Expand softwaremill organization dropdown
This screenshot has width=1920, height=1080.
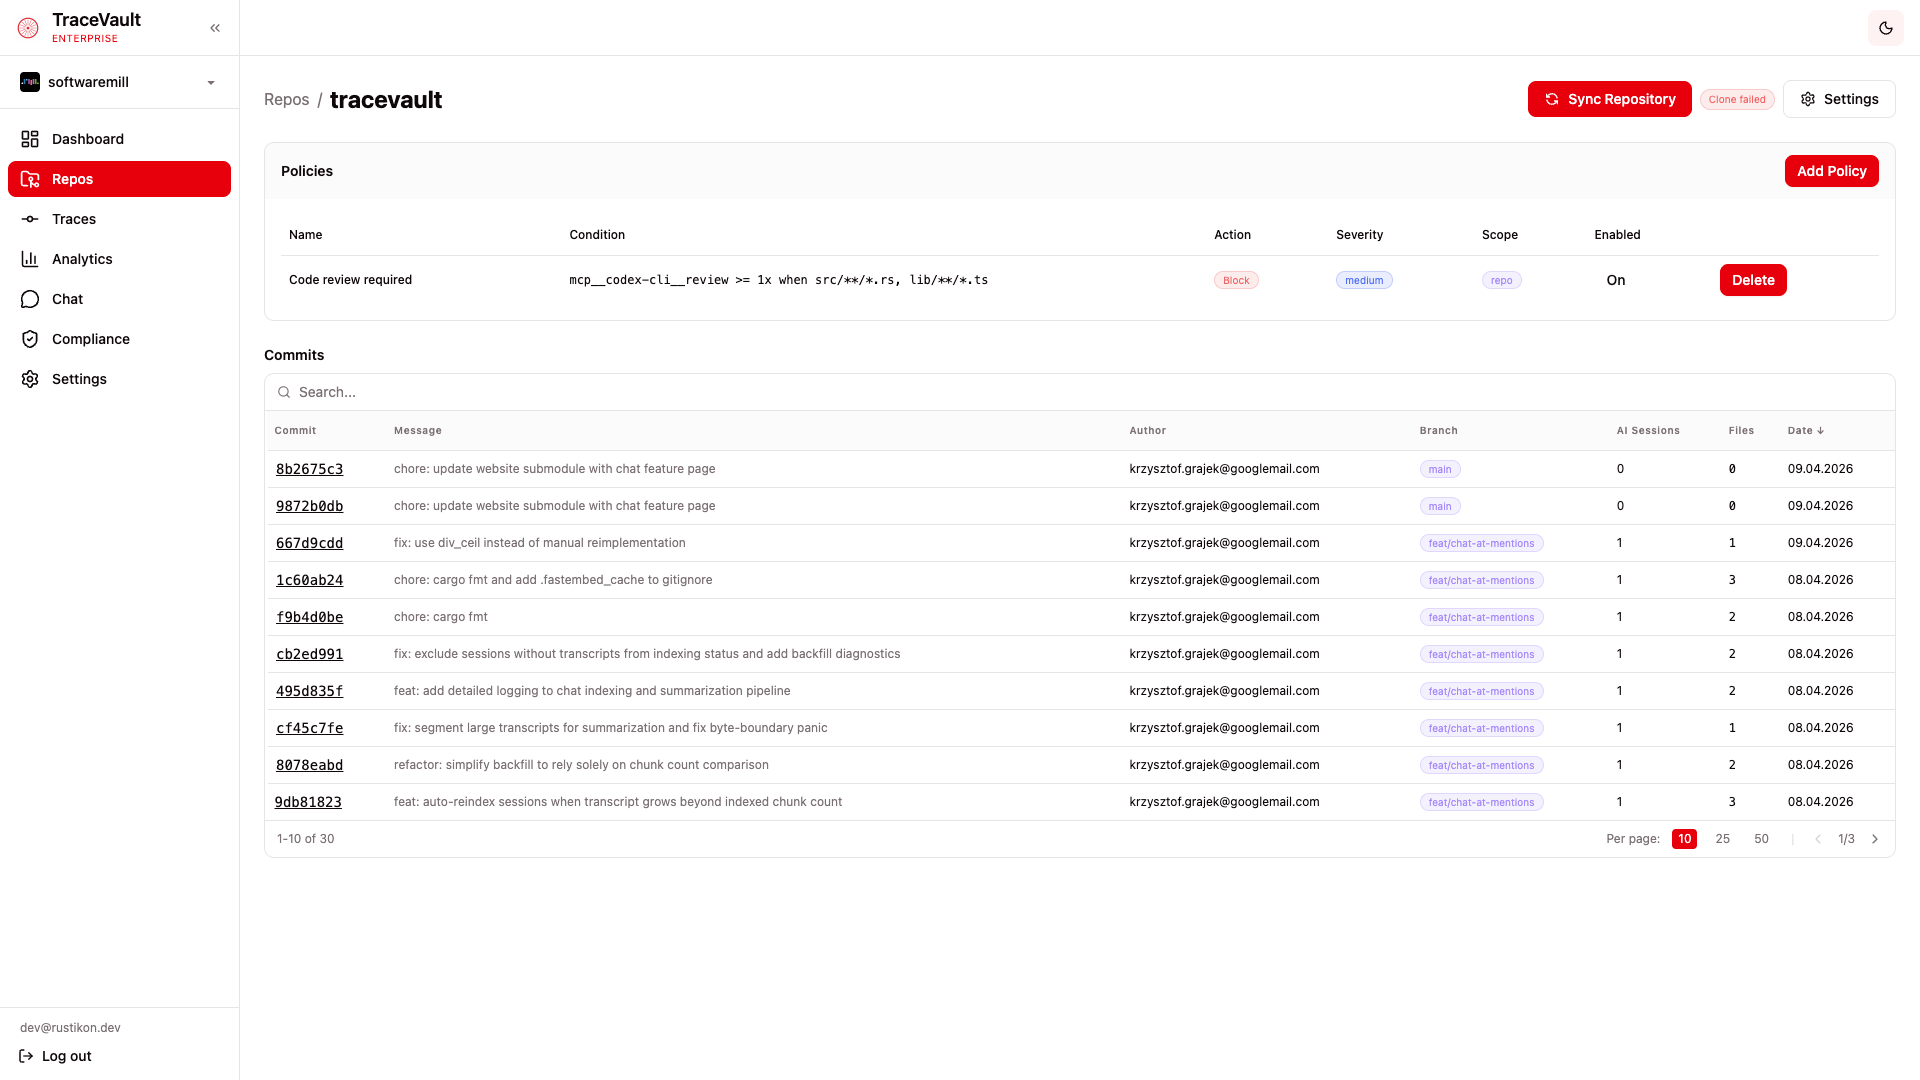pos(211,82)
